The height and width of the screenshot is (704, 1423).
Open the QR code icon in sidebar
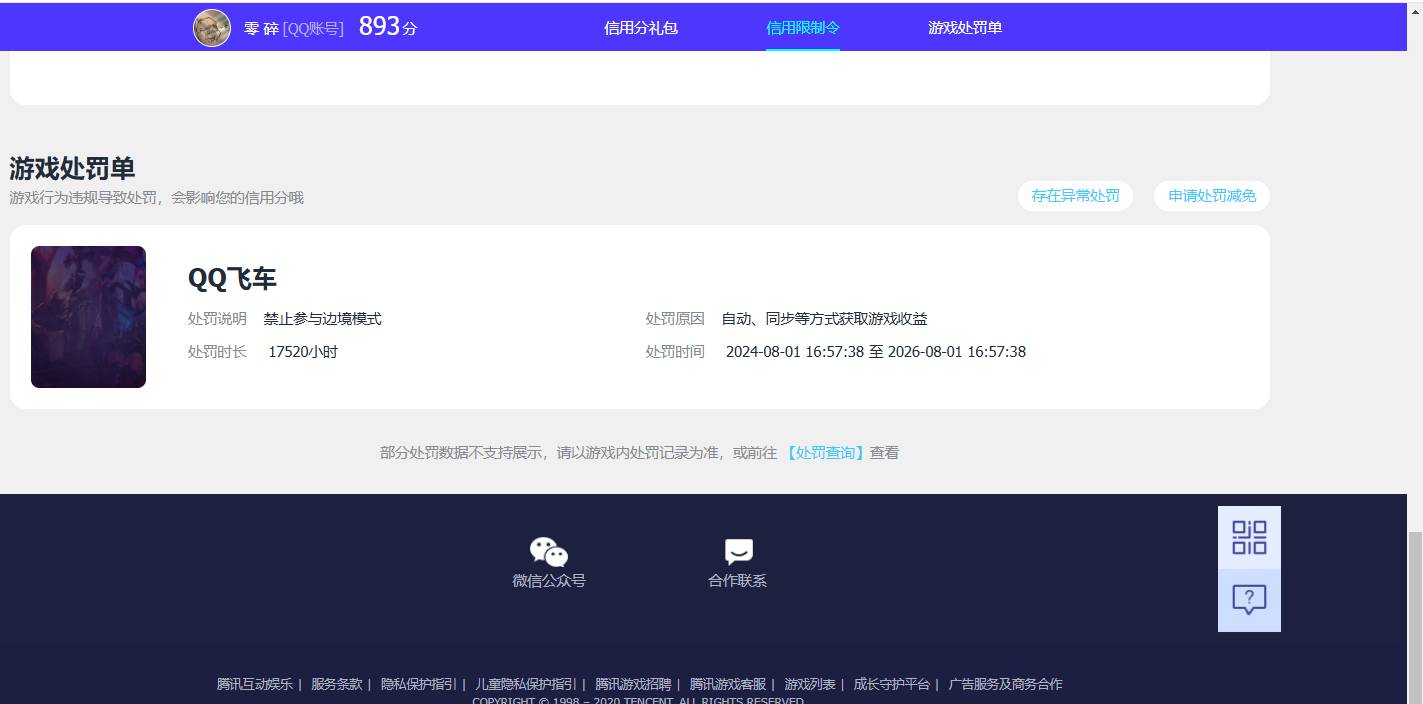click(1249, 537)
